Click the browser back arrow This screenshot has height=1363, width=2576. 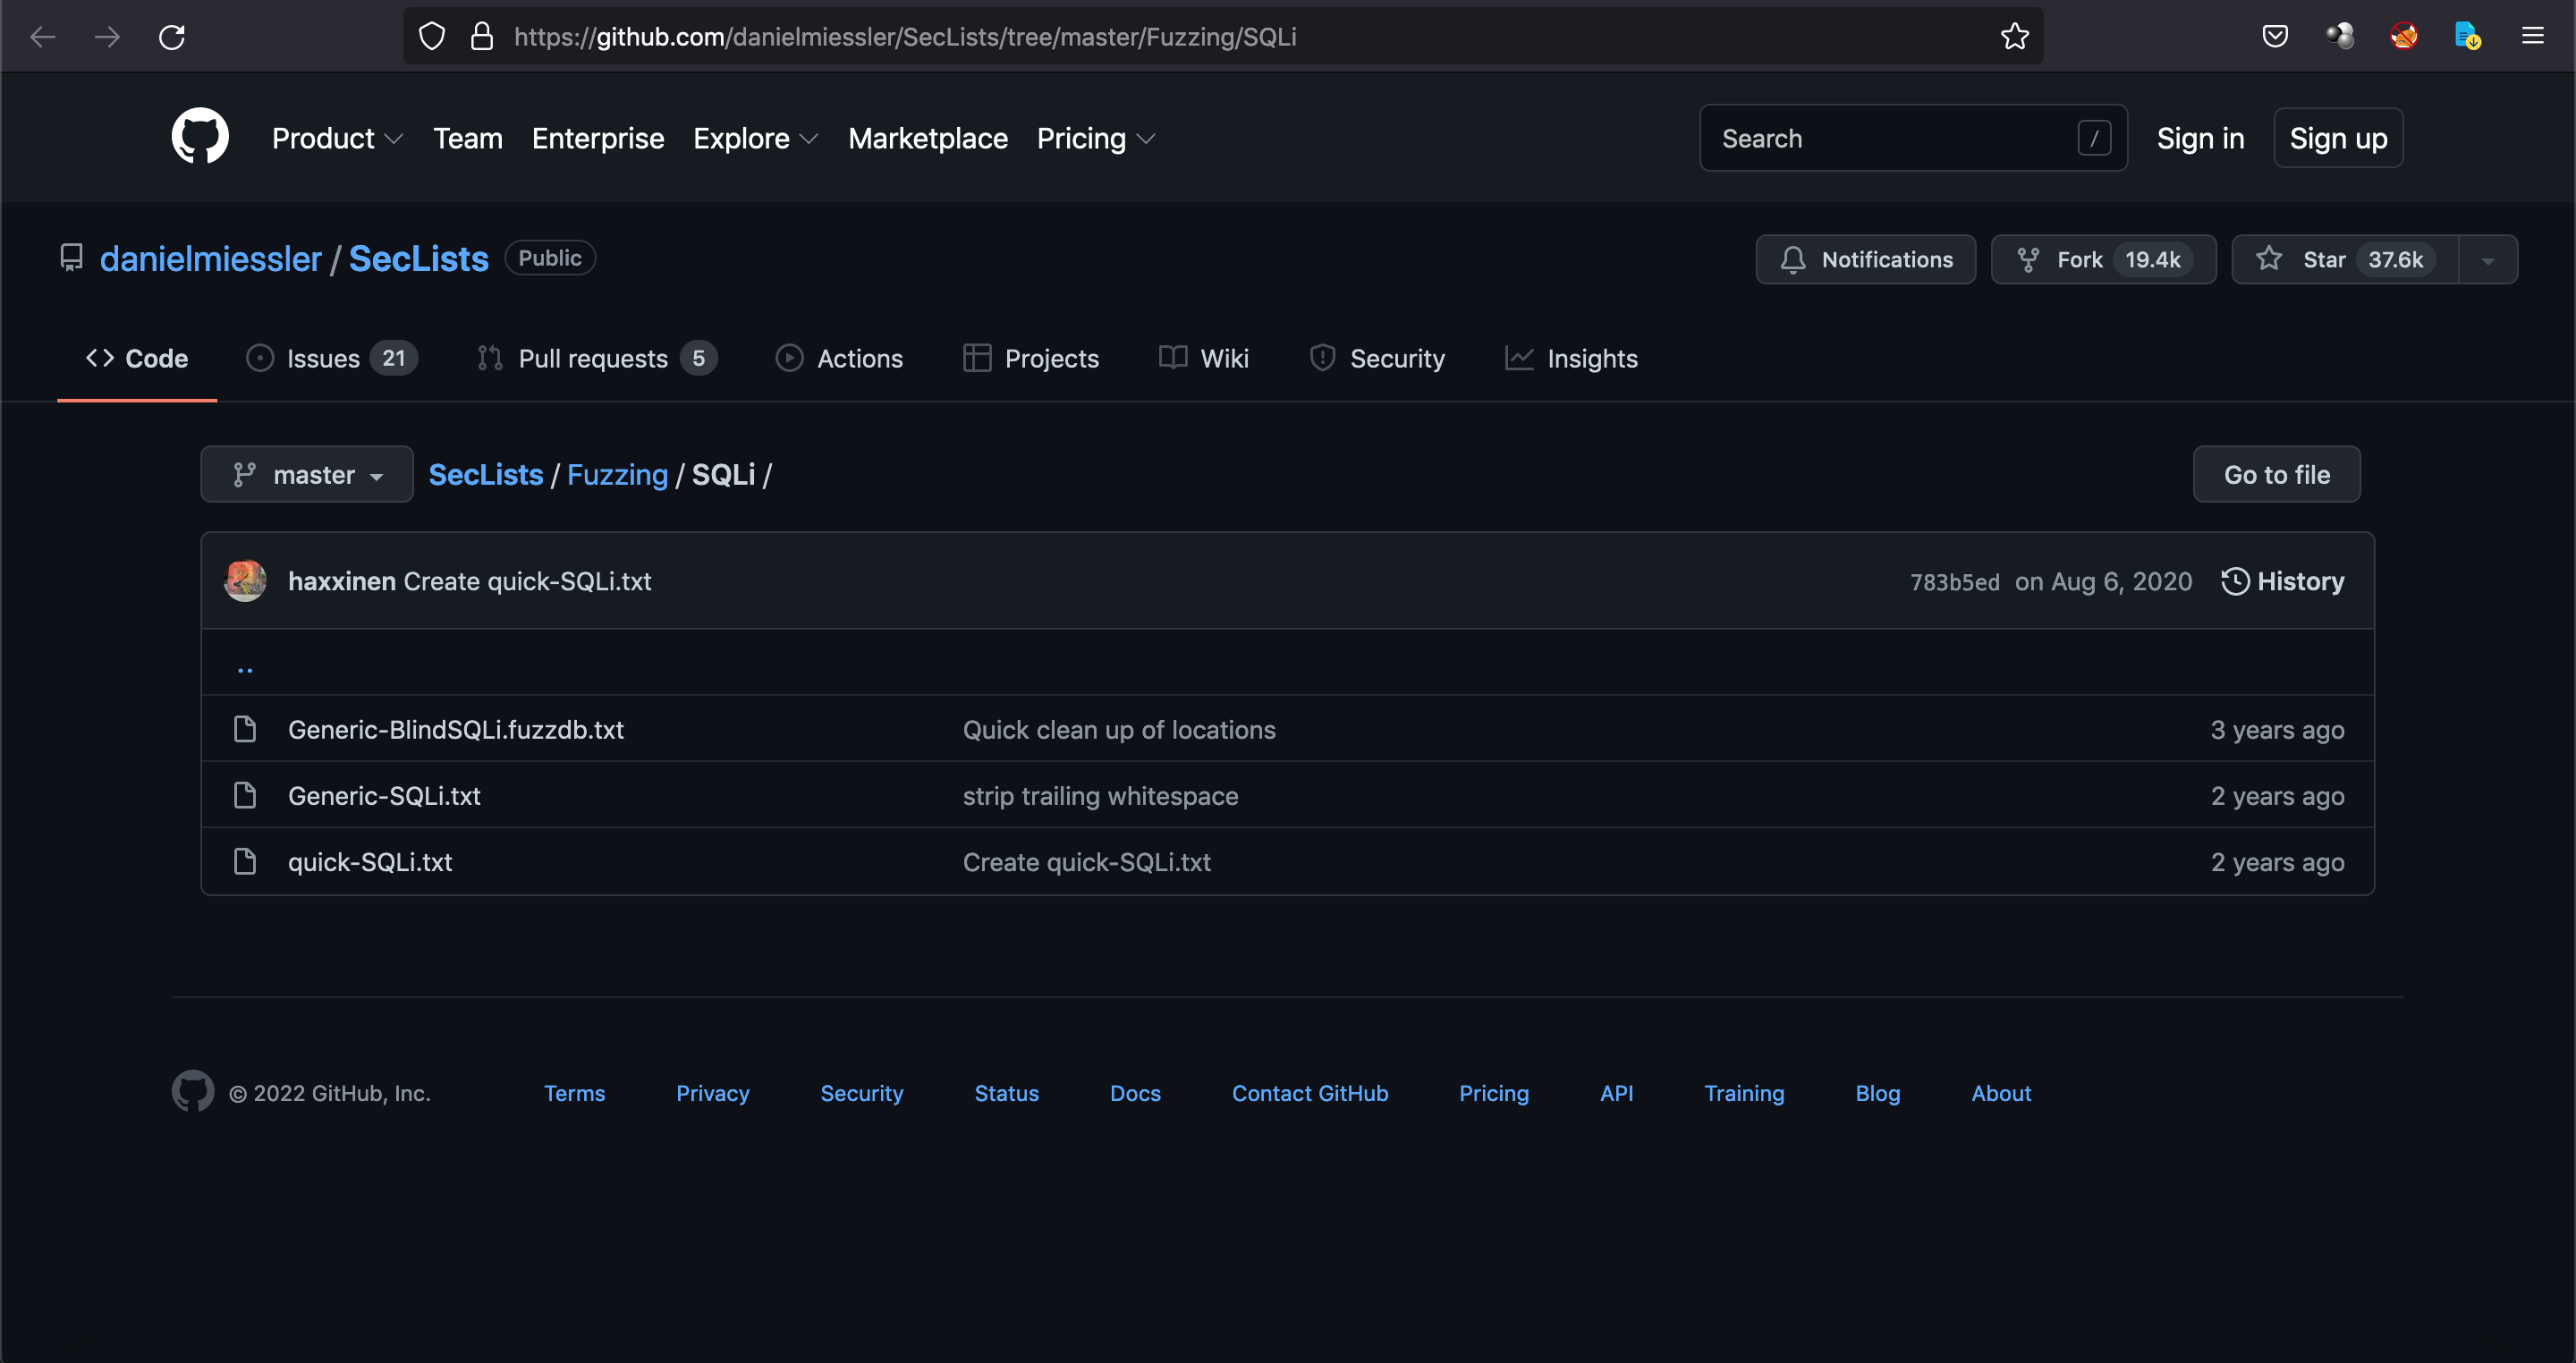pos(42,37)
